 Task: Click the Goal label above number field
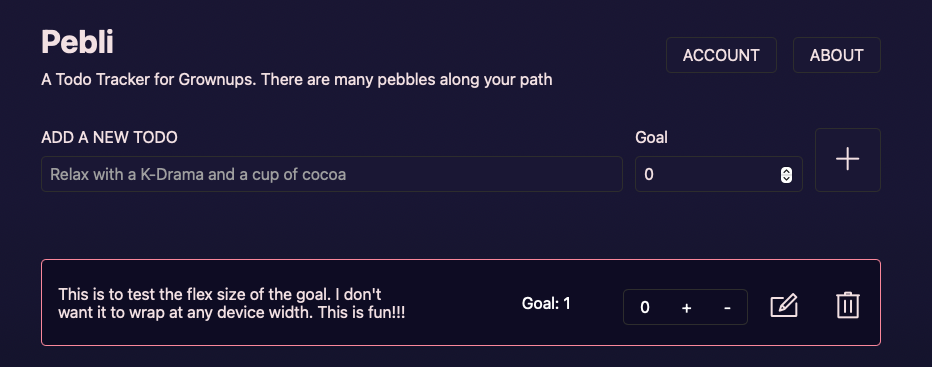[x=651, y=137]
